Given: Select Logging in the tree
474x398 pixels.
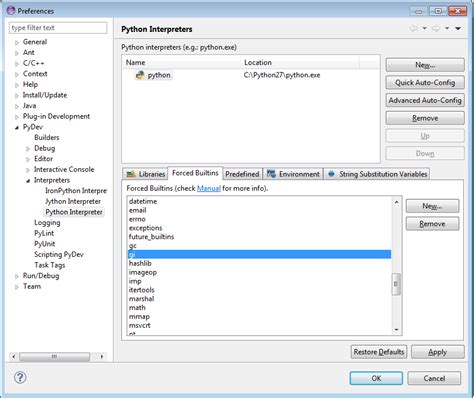Looking at the screenshot, I should pyautogui.click(x=47, y=223).
